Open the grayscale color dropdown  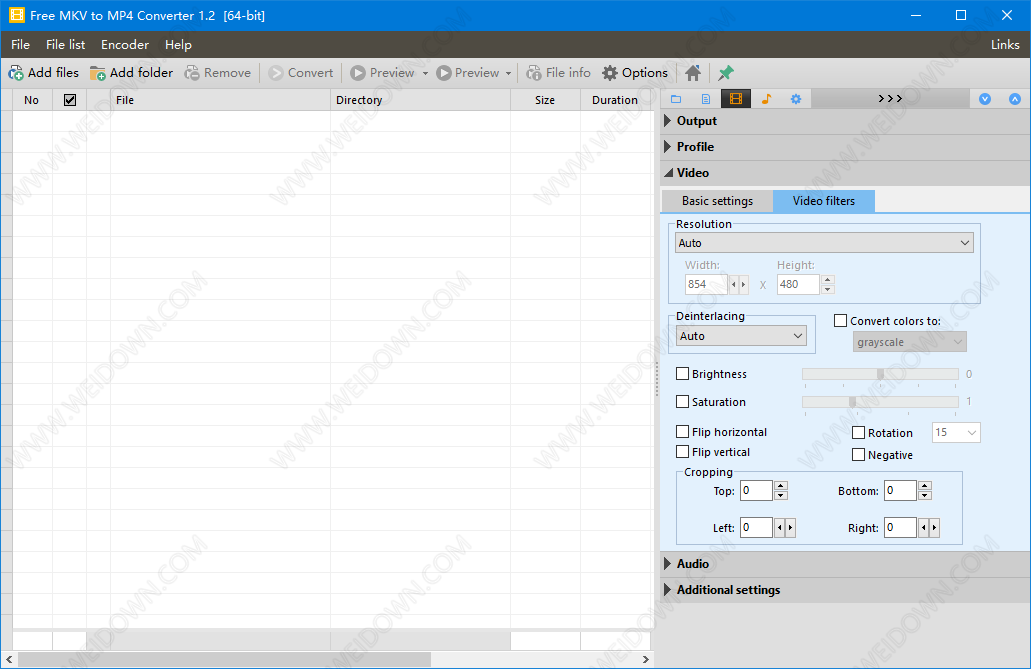(x=909, y=342)
